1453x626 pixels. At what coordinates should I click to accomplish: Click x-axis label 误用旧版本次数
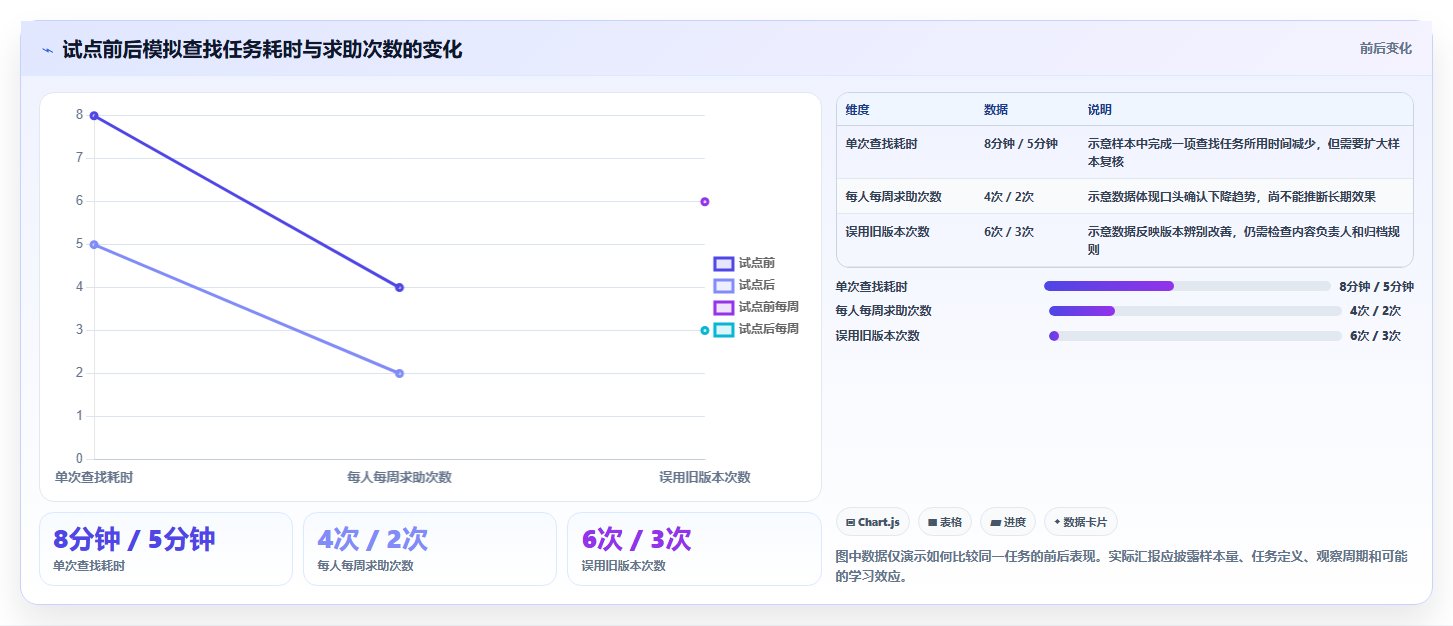[x=705, y=478]
